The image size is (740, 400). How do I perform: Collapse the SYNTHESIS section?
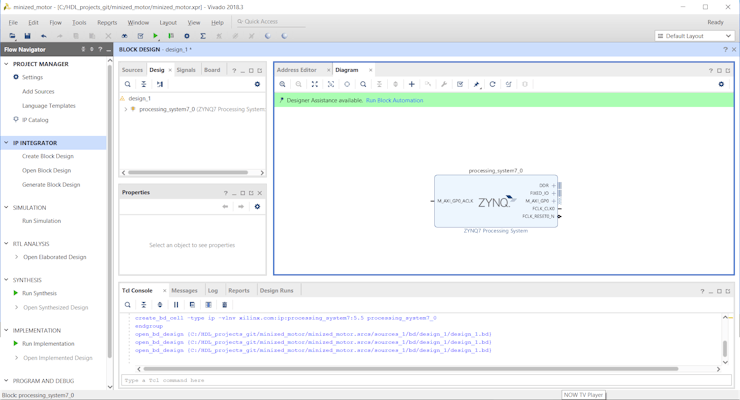[6, 280]
